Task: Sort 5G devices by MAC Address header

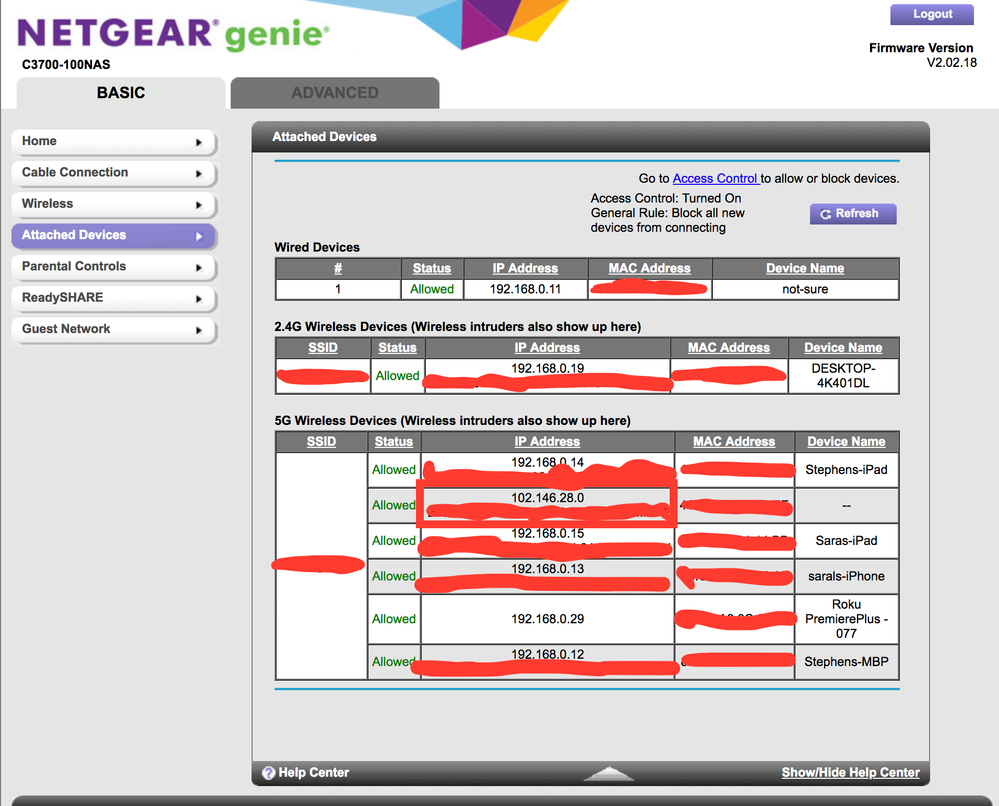Action: 734,441
